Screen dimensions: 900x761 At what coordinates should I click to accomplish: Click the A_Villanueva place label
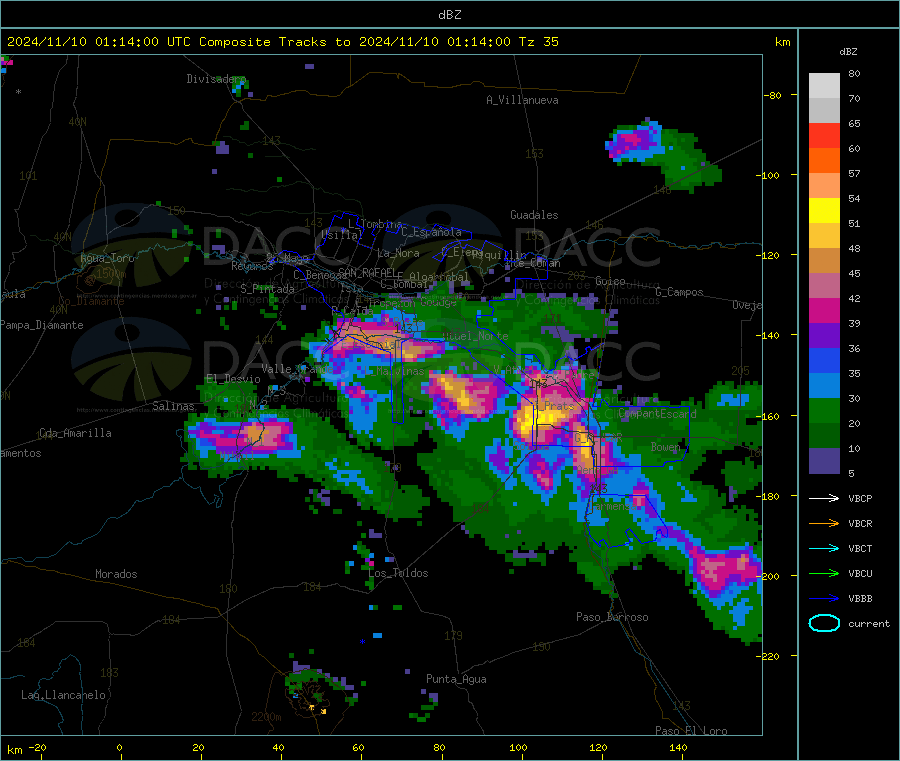pos(522,100)
